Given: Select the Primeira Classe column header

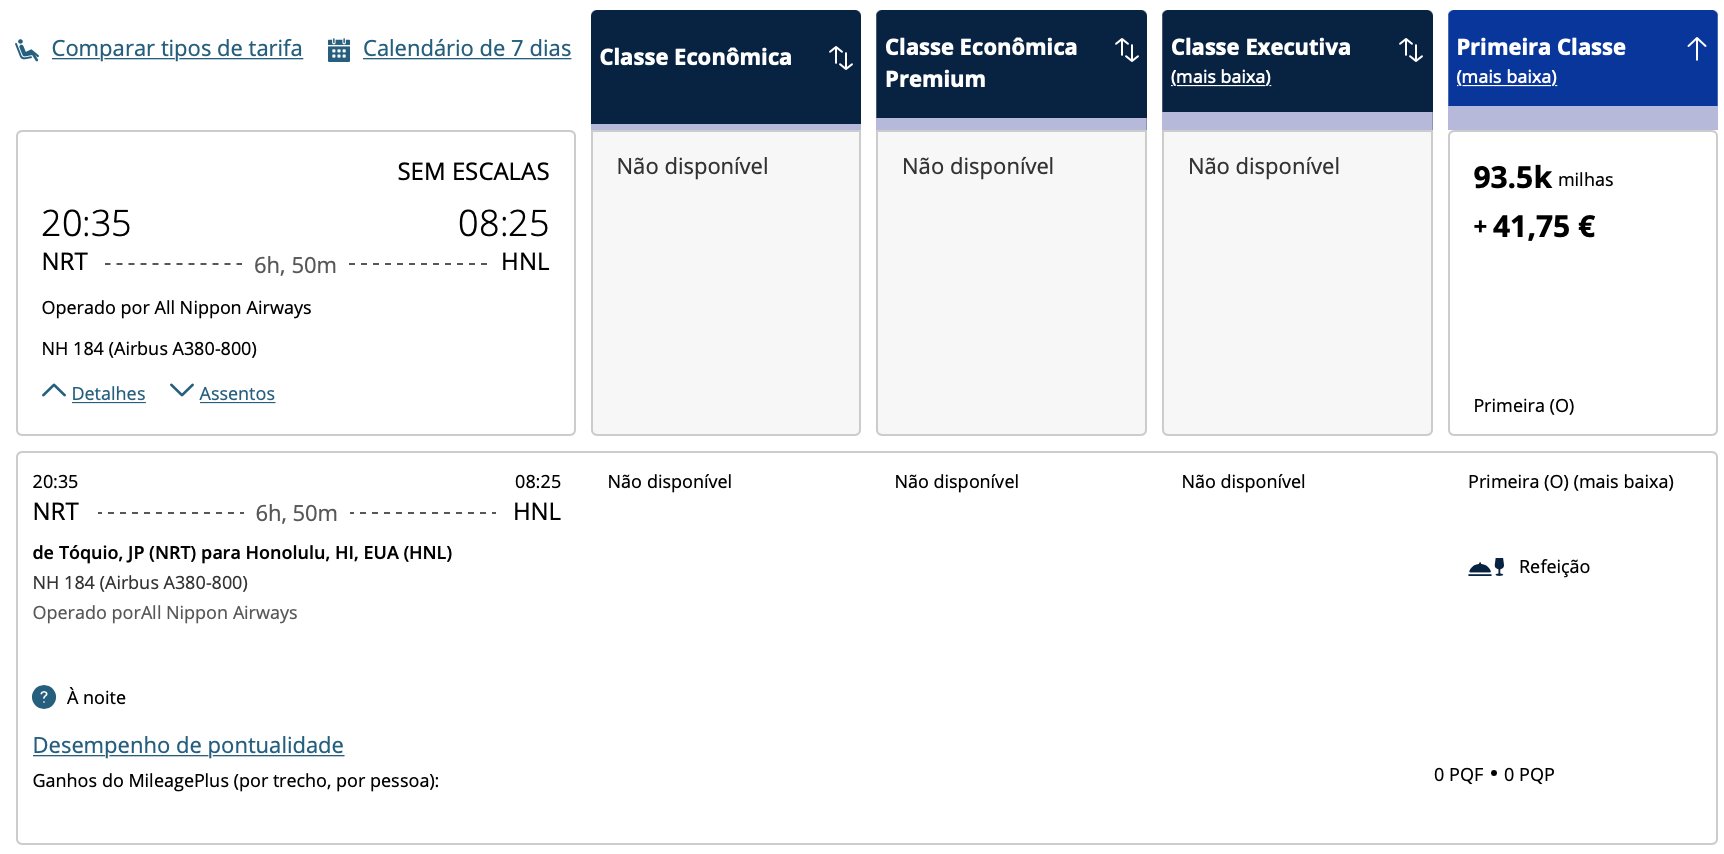Looking at the screenshot, I should [x=1540, y=47].
